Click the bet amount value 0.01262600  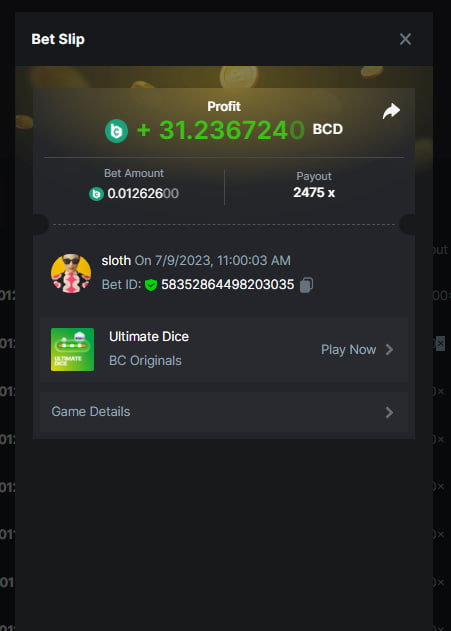(x=143, y=194)
